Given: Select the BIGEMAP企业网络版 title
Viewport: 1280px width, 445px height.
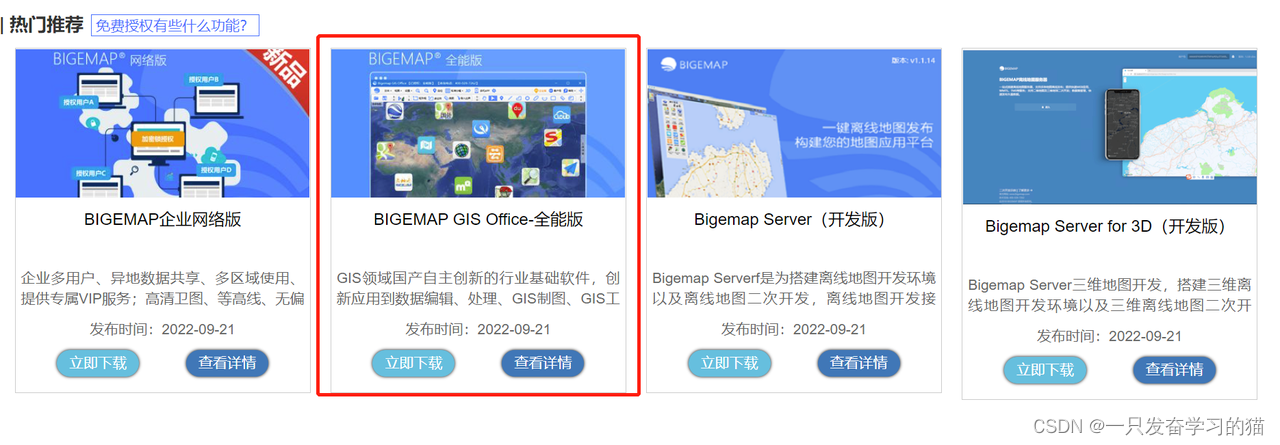Looking at the screenshot, I should 163,220.
